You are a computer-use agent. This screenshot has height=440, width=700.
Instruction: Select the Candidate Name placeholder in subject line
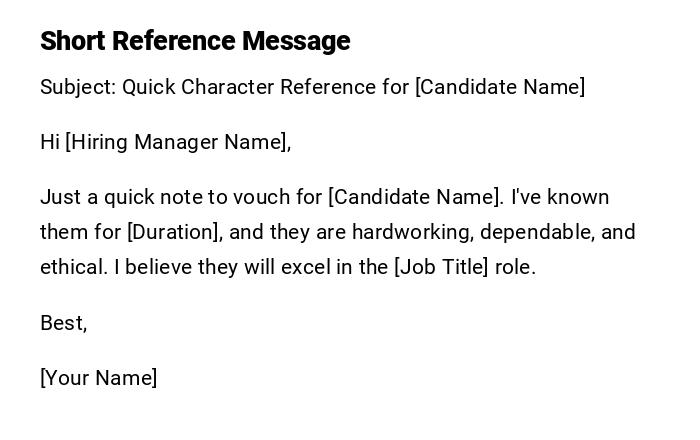(500, 87)
